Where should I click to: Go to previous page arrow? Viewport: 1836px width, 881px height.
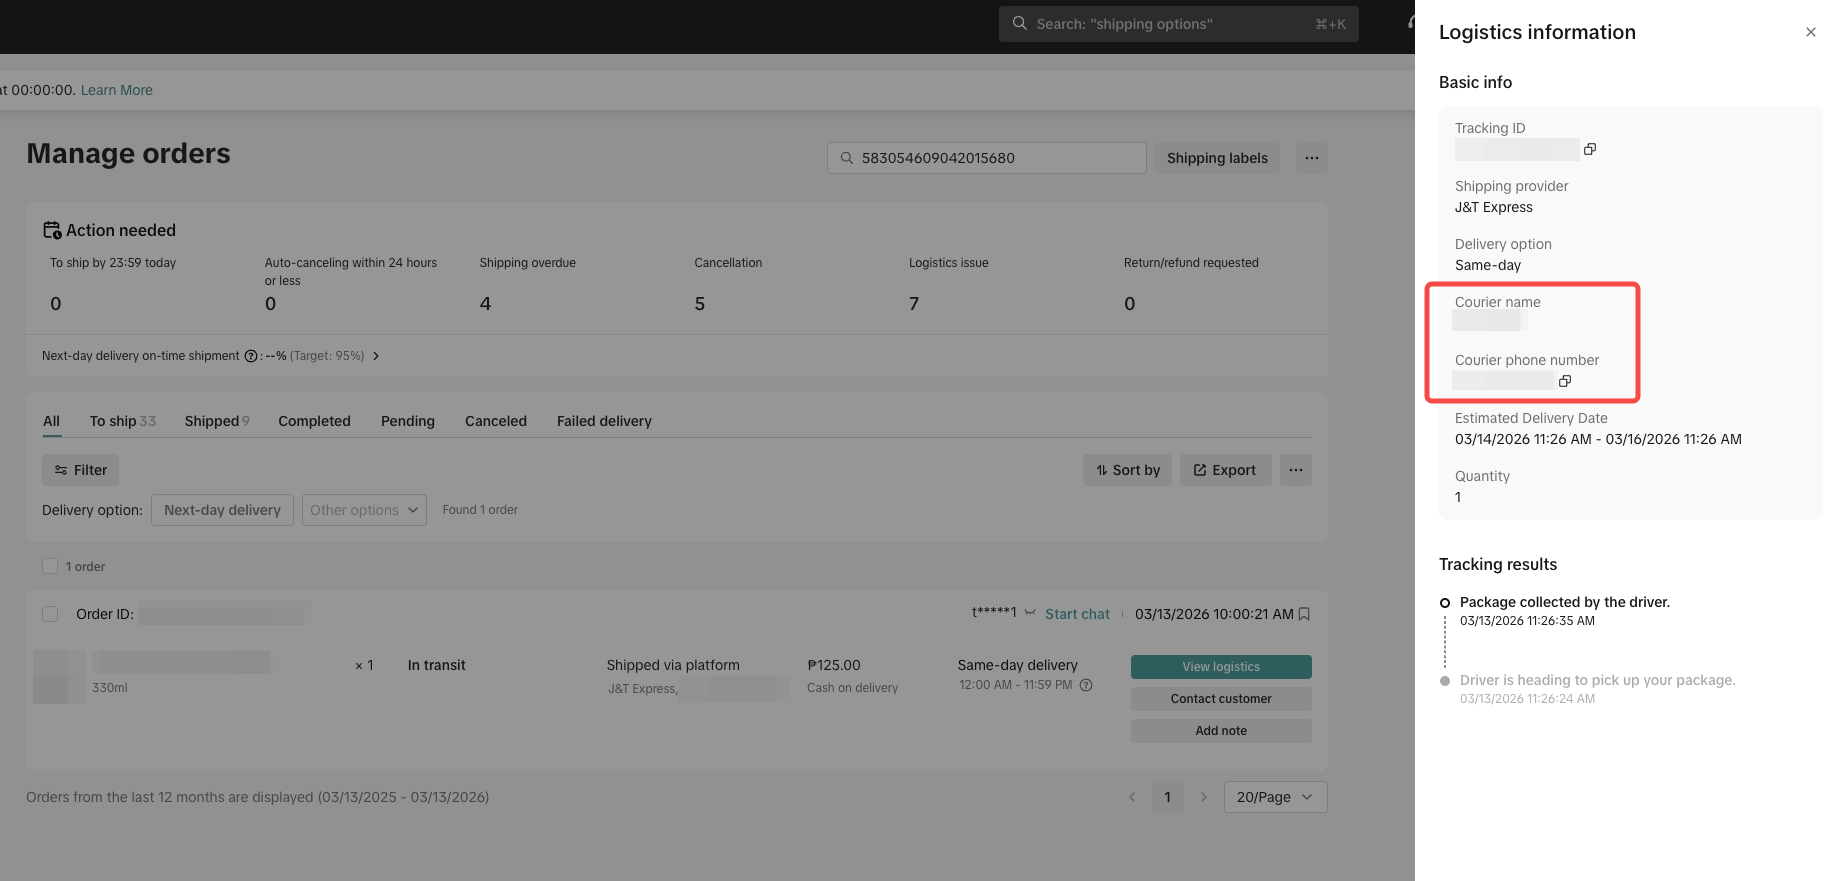1132,797
